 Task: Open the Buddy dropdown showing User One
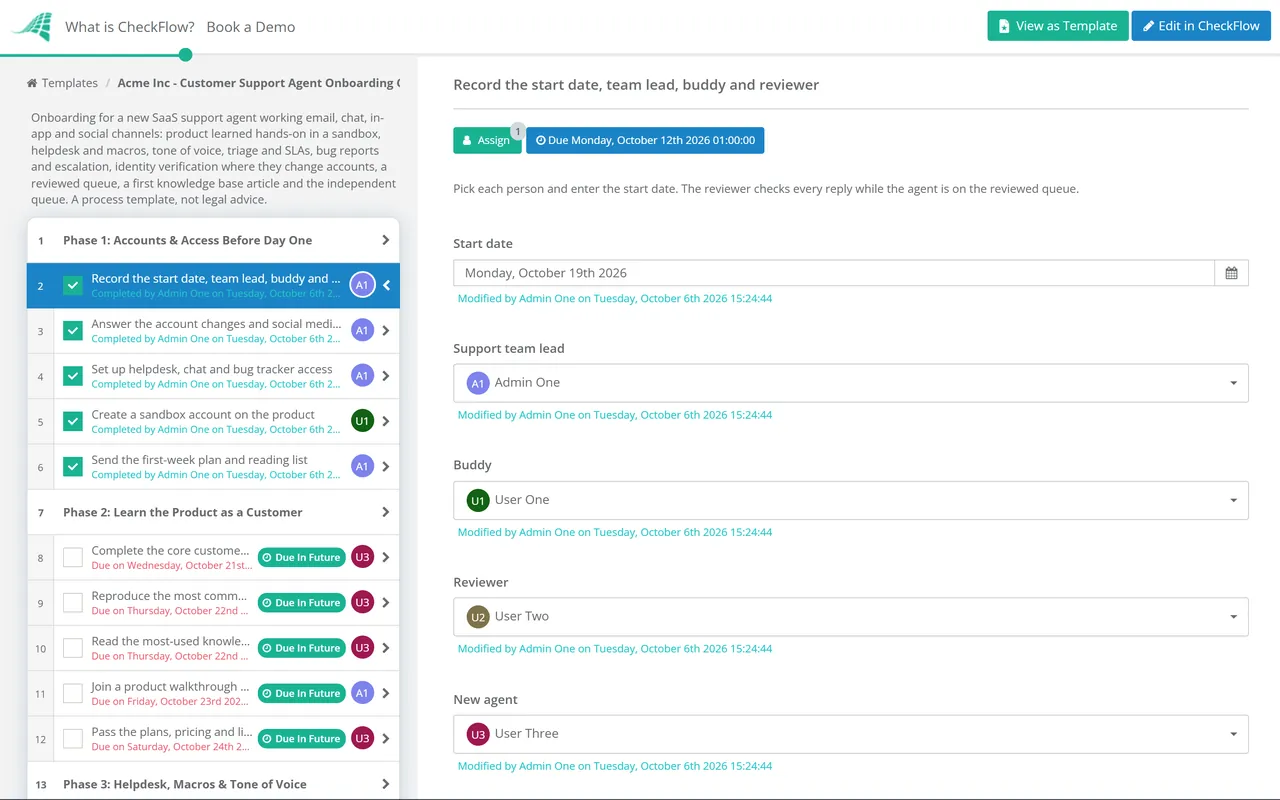tap(851, 500)
